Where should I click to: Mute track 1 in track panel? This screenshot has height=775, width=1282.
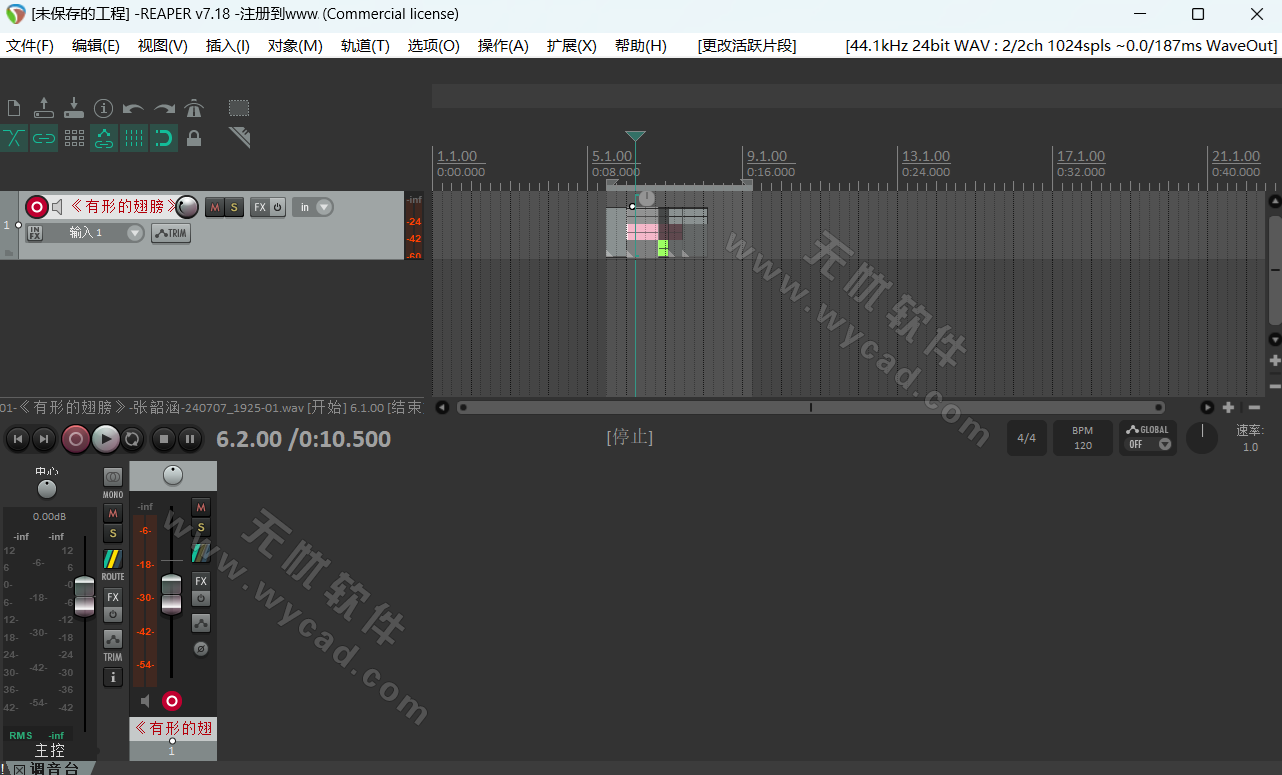[214, 207]
